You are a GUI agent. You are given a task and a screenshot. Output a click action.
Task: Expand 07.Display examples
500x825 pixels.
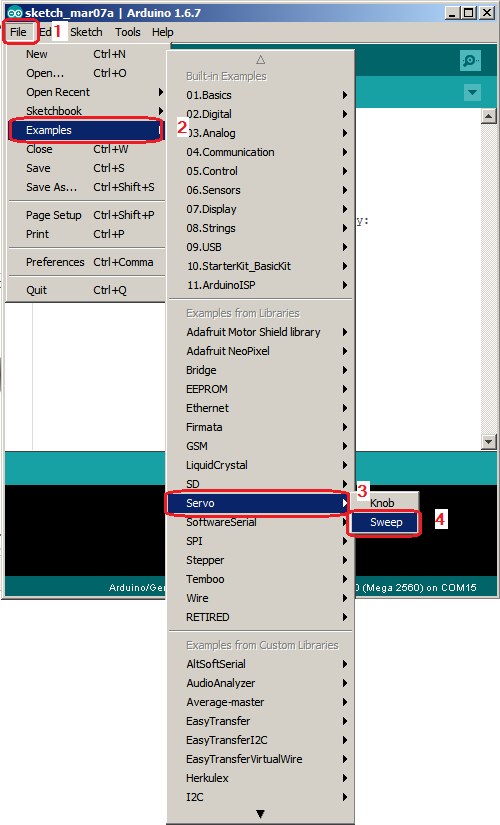click(261, 209)
